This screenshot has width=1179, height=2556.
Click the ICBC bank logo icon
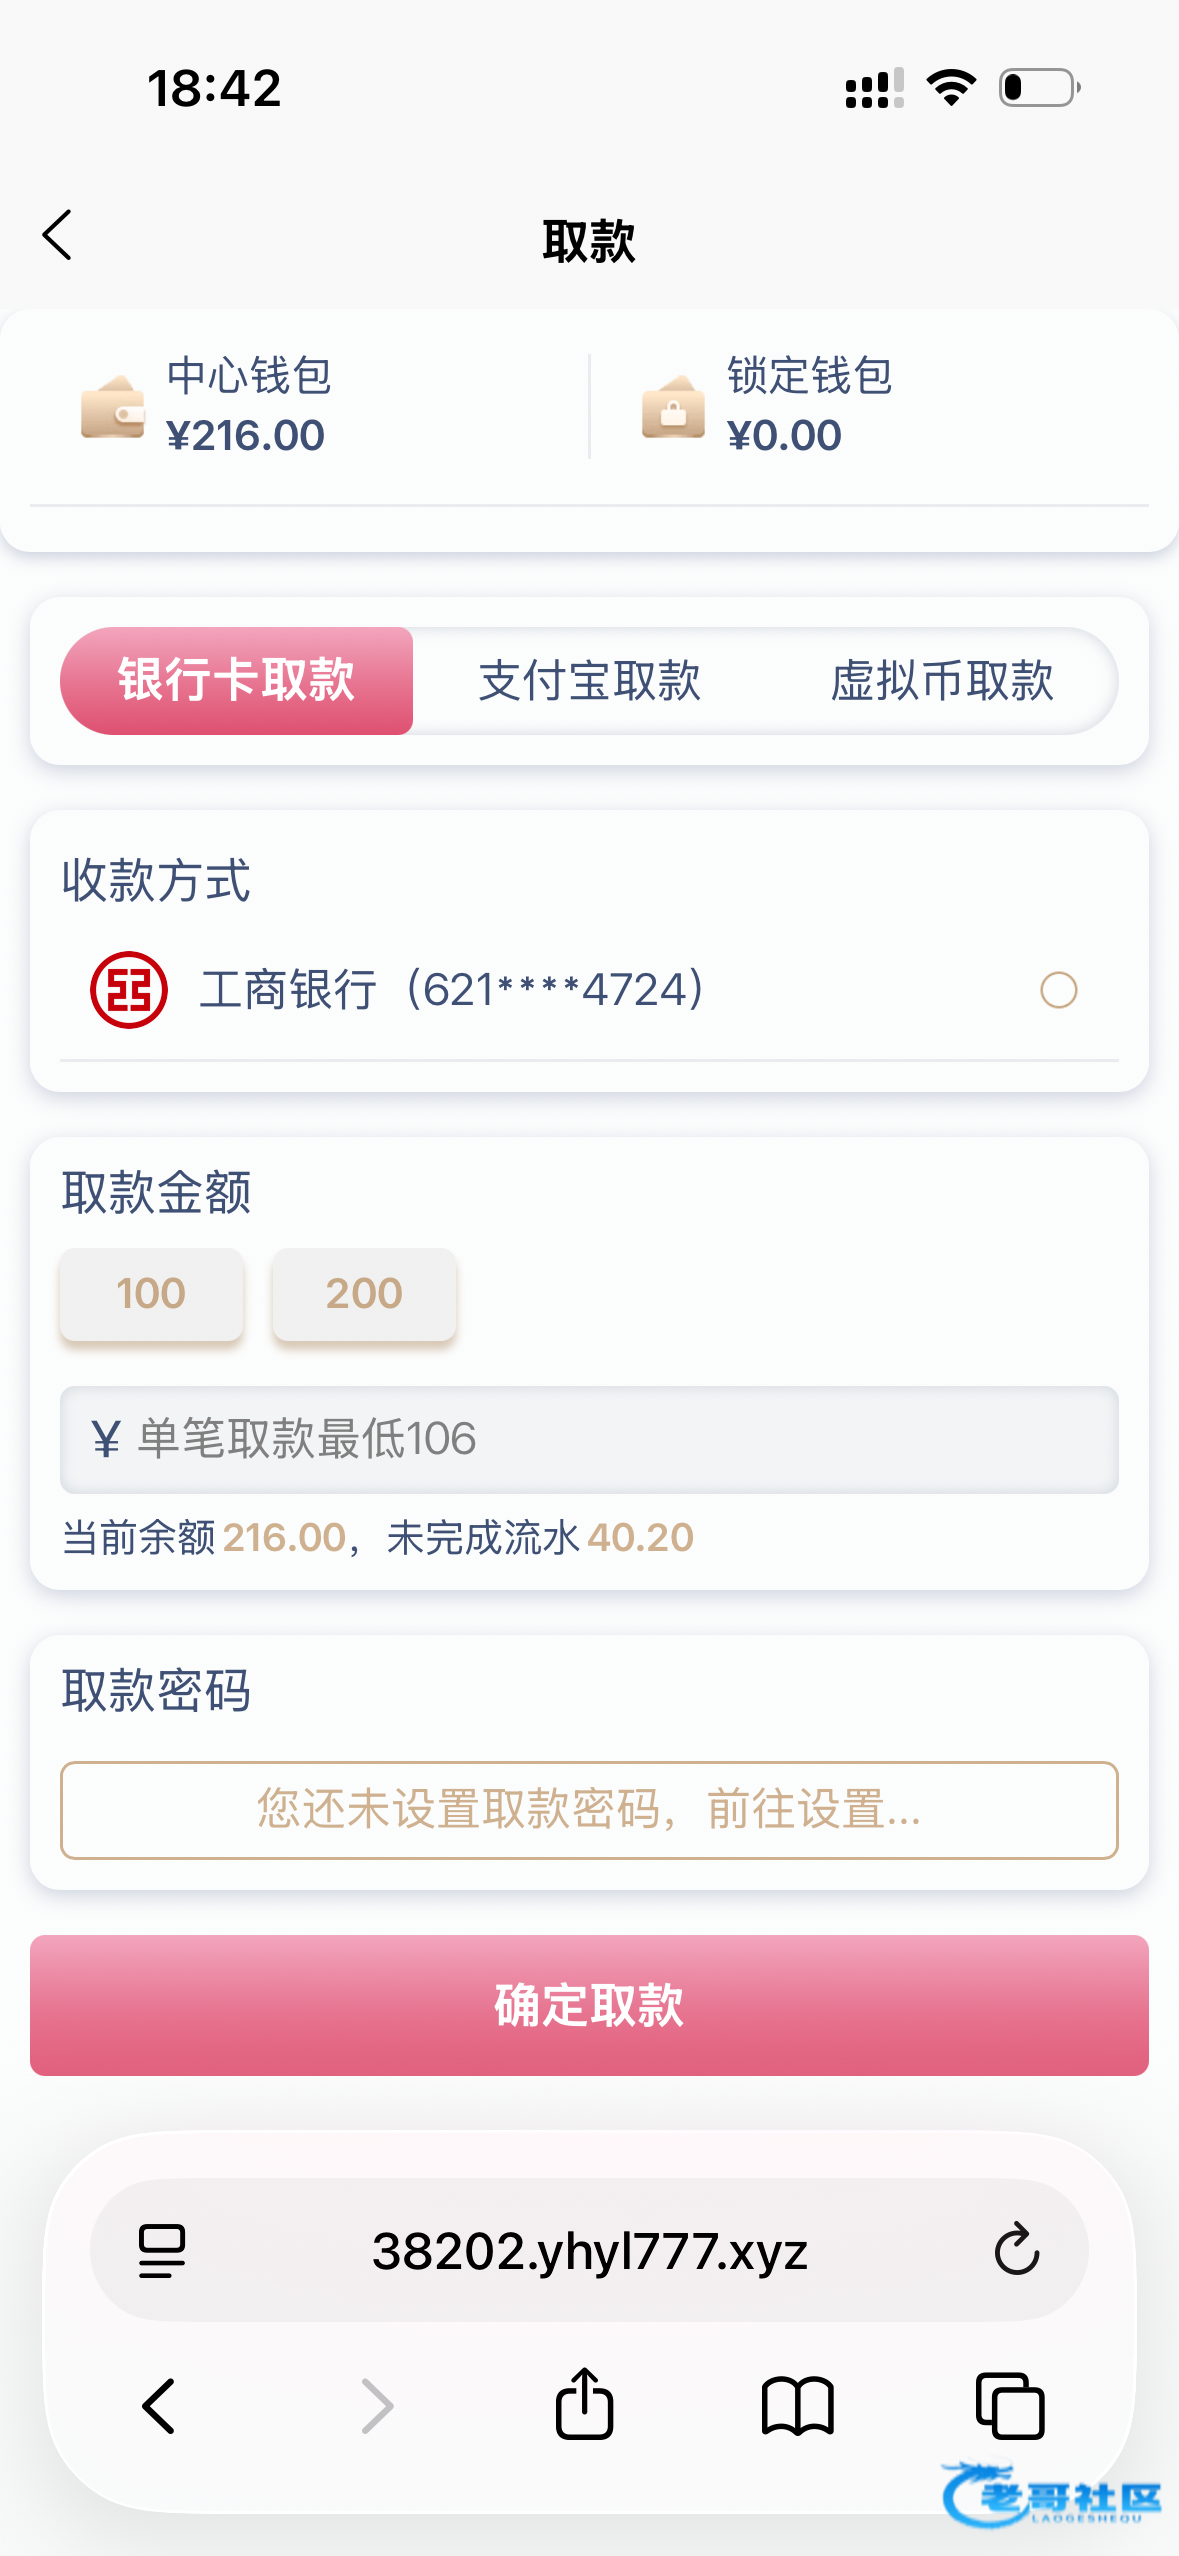click(129, 990)
